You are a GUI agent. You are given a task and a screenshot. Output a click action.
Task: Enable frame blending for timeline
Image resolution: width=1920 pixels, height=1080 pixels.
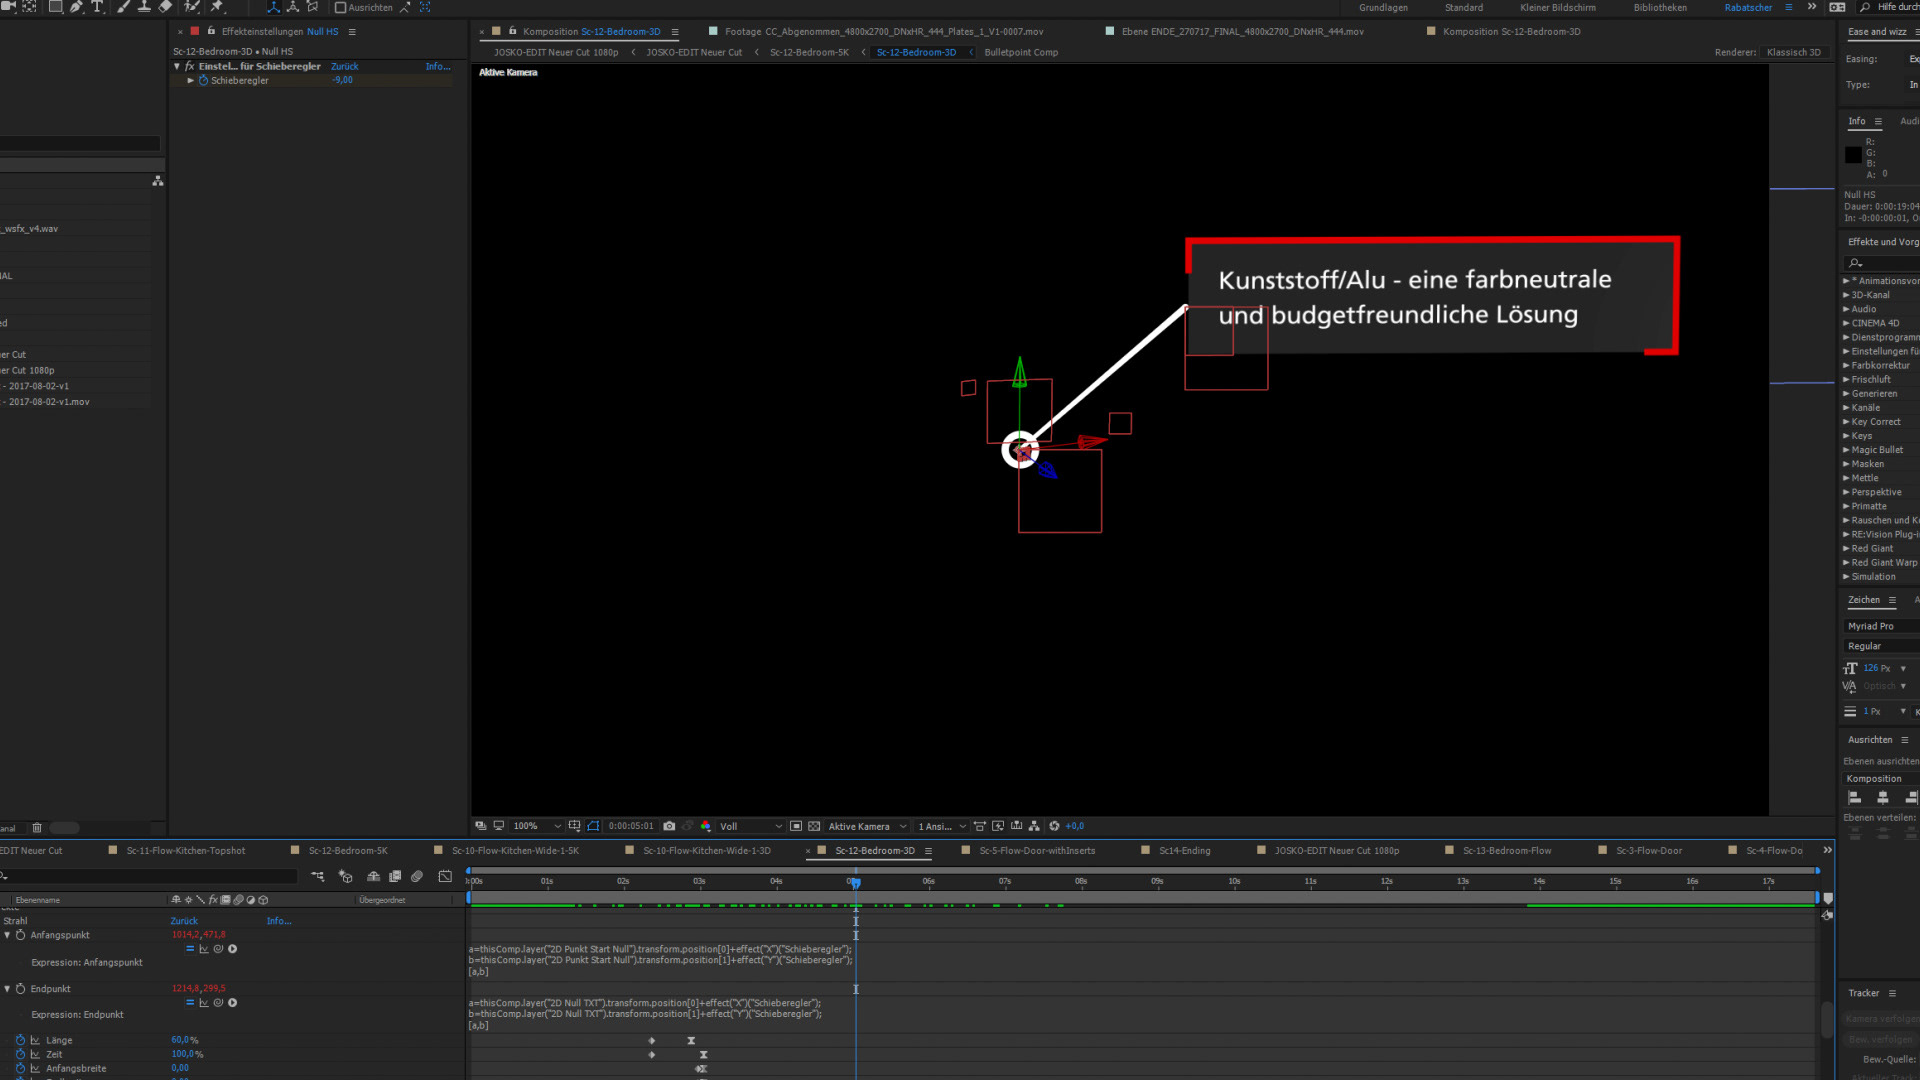pos(395,876)
